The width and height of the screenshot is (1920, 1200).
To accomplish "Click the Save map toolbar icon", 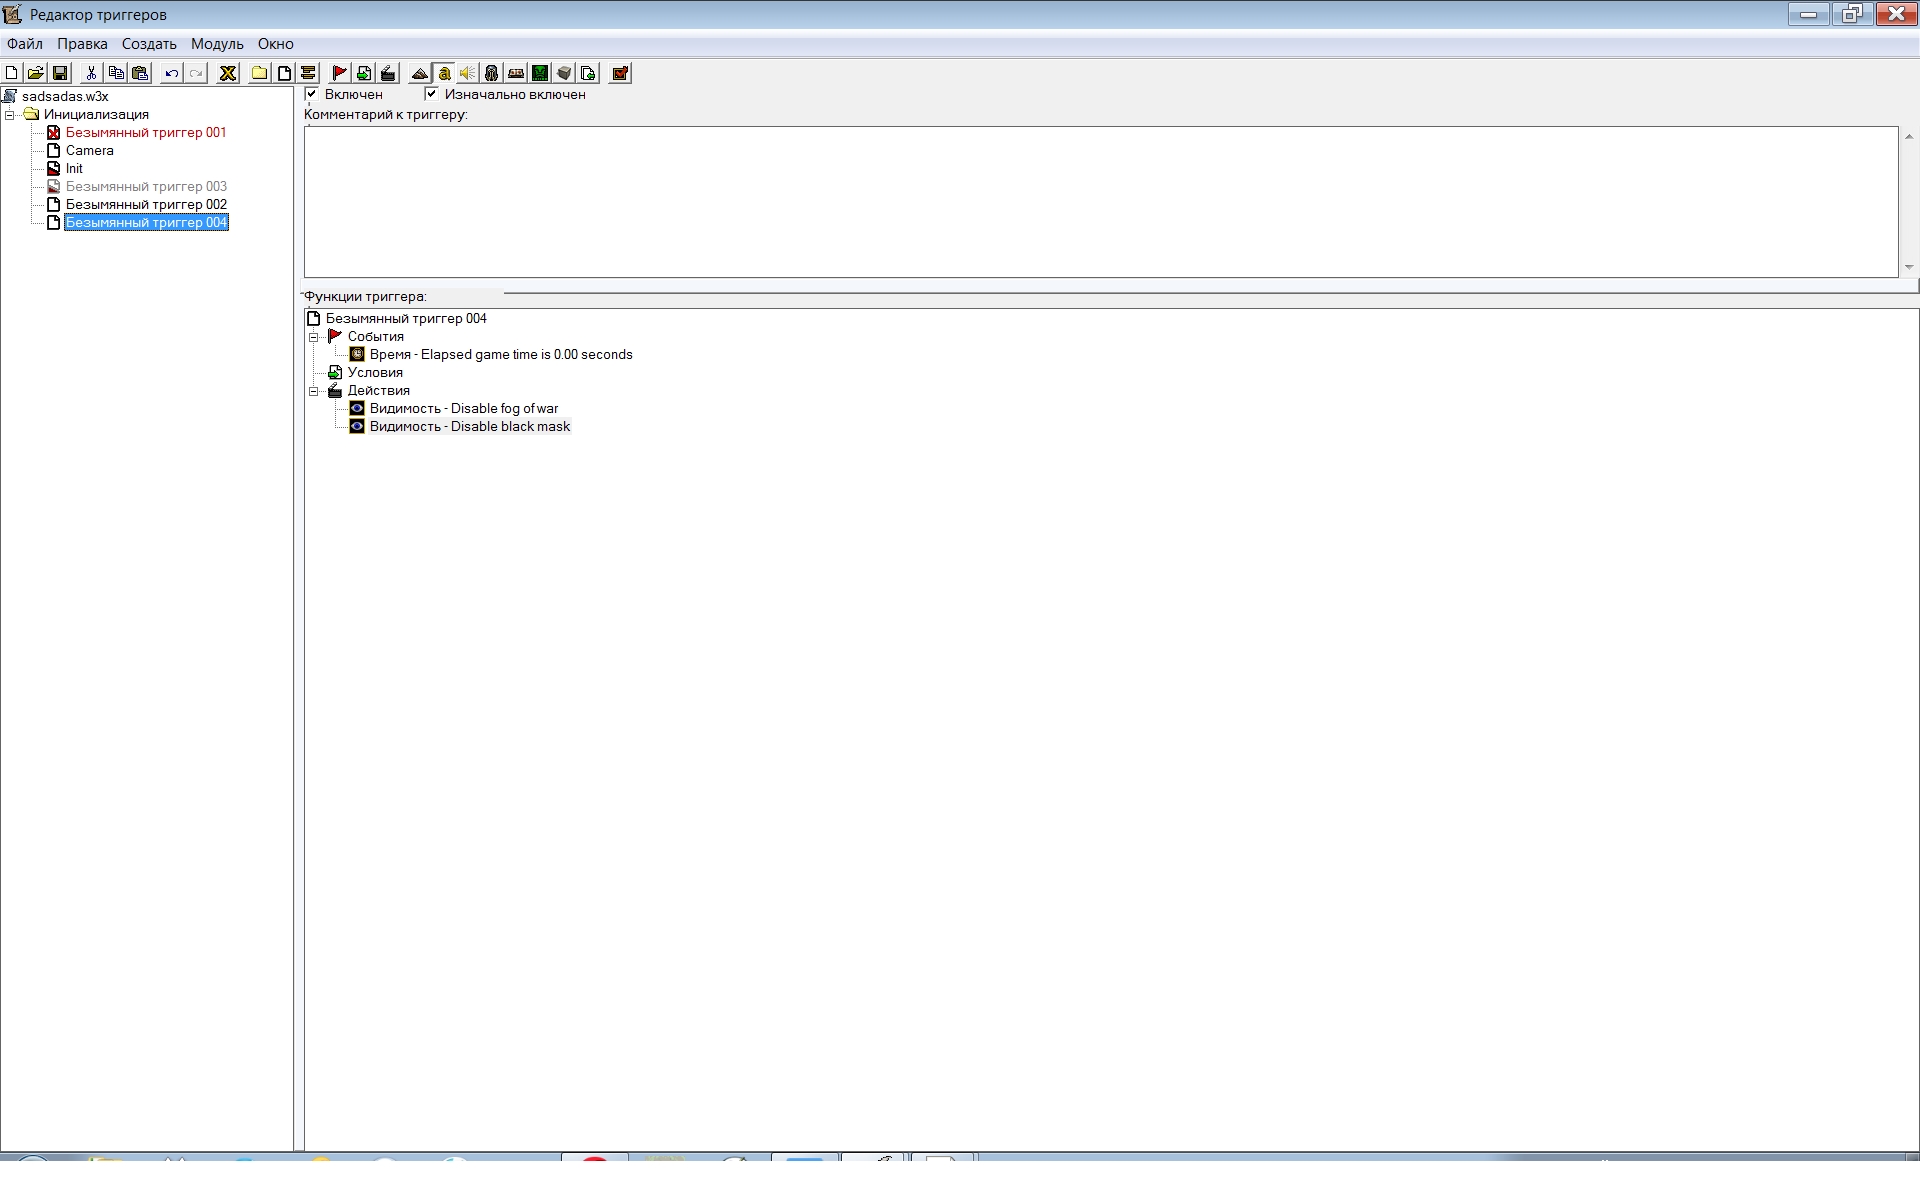I will (60, 73).
